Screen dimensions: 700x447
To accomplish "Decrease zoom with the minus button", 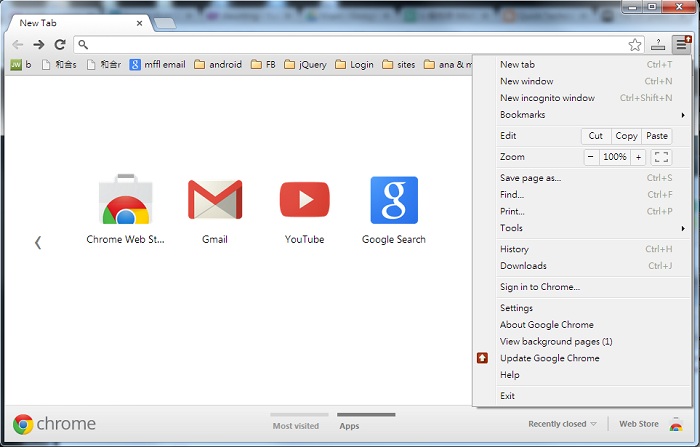I will pyautogui.click(x=591, y=157).
